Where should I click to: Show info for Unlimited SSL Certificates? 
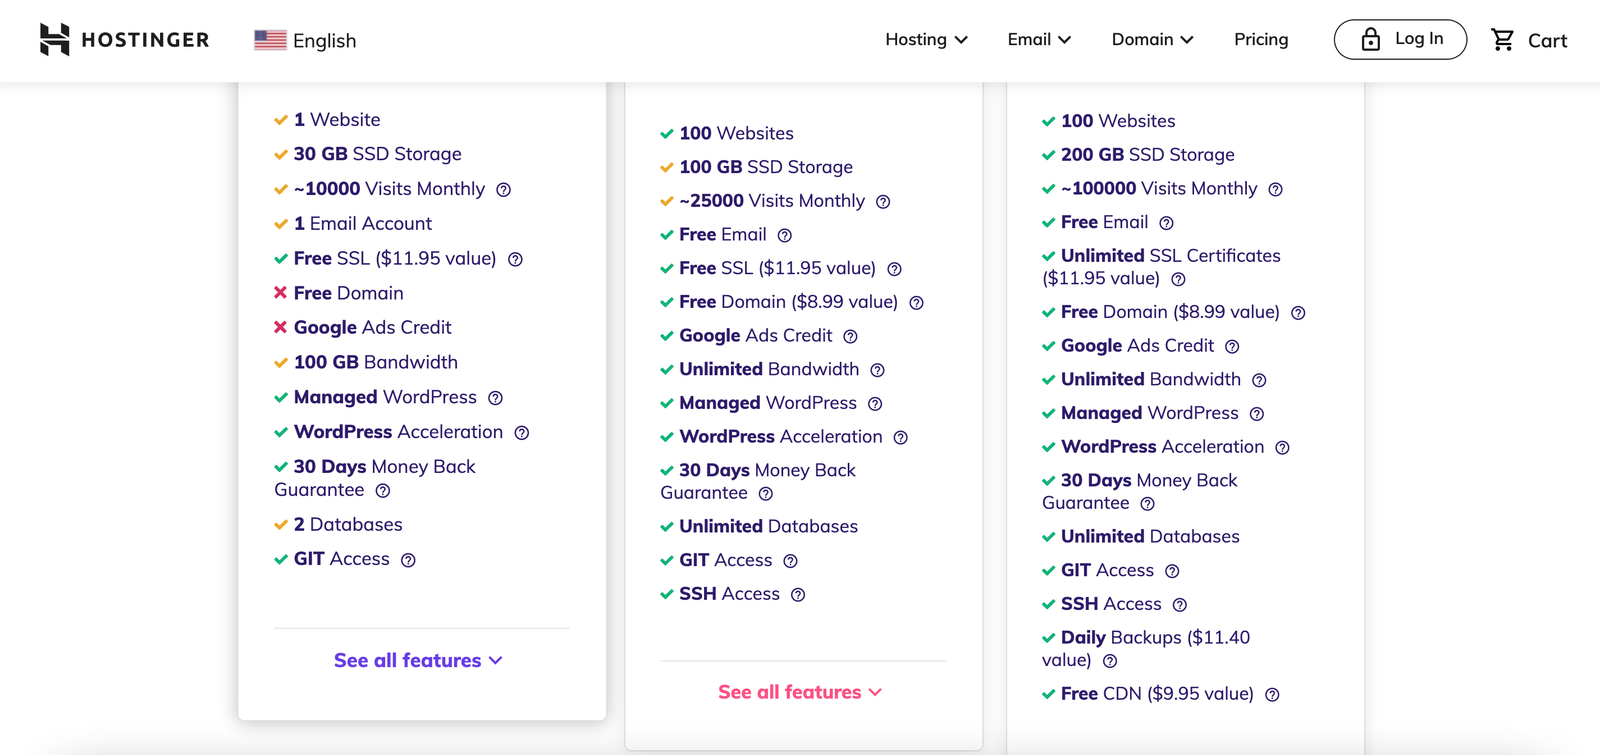(1178, 280)
